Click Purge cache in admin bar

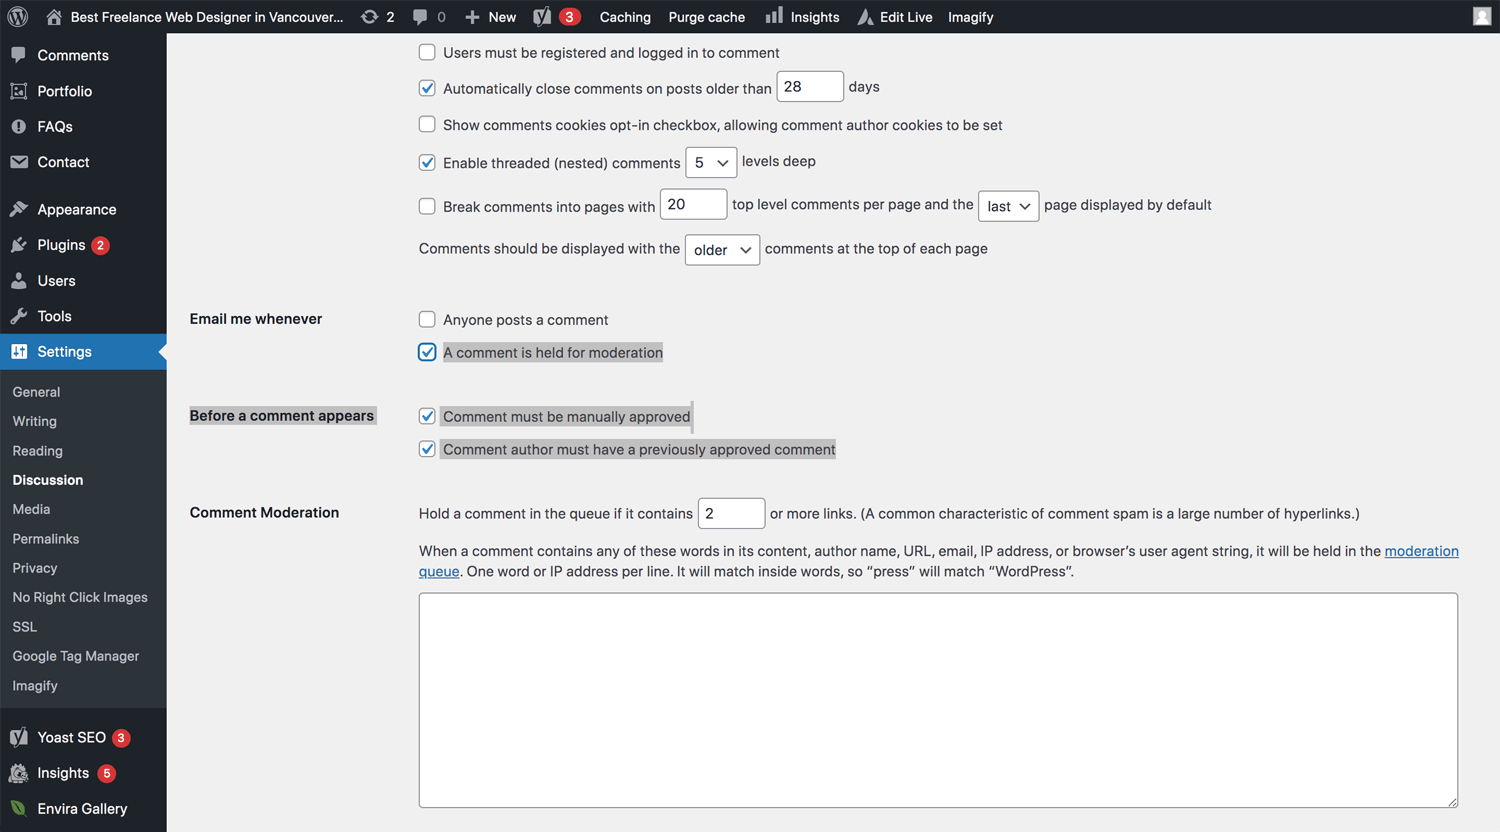coord(707,17)
